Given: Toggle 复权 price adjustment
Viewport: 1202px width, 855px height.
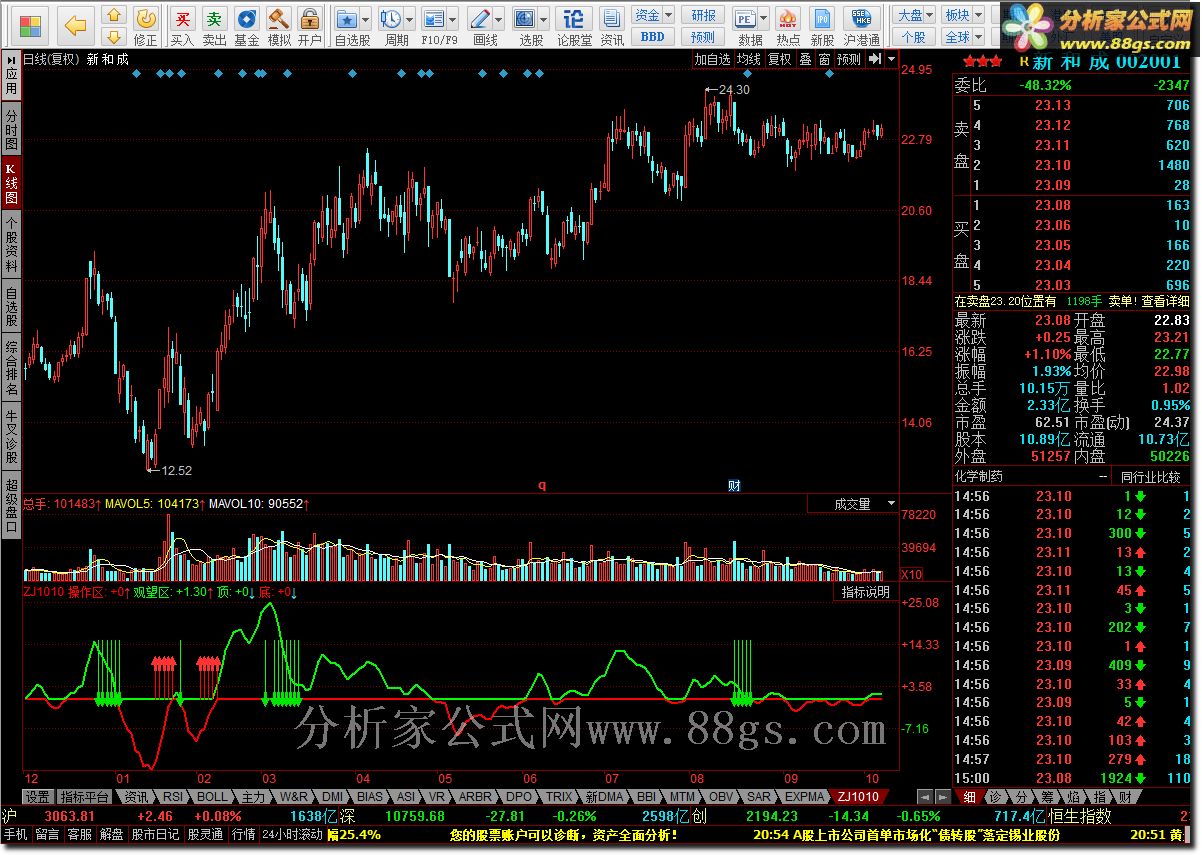Looking at the screenshot, I should click(x=779, y=59).
